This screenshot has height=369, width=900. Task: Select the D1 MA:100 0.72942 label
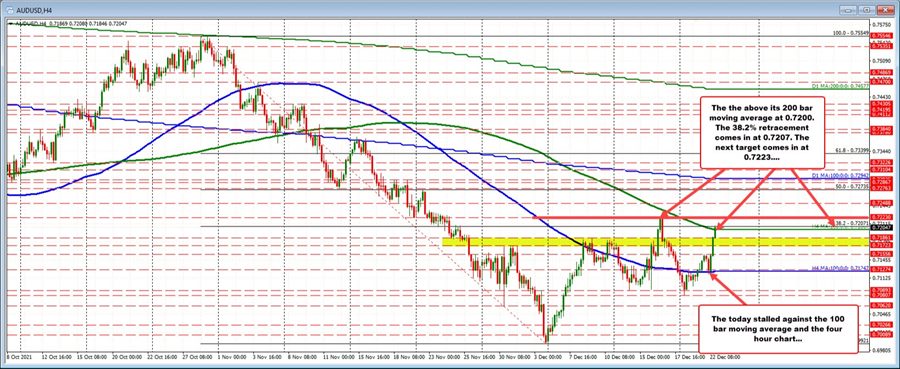pos(840,175)
